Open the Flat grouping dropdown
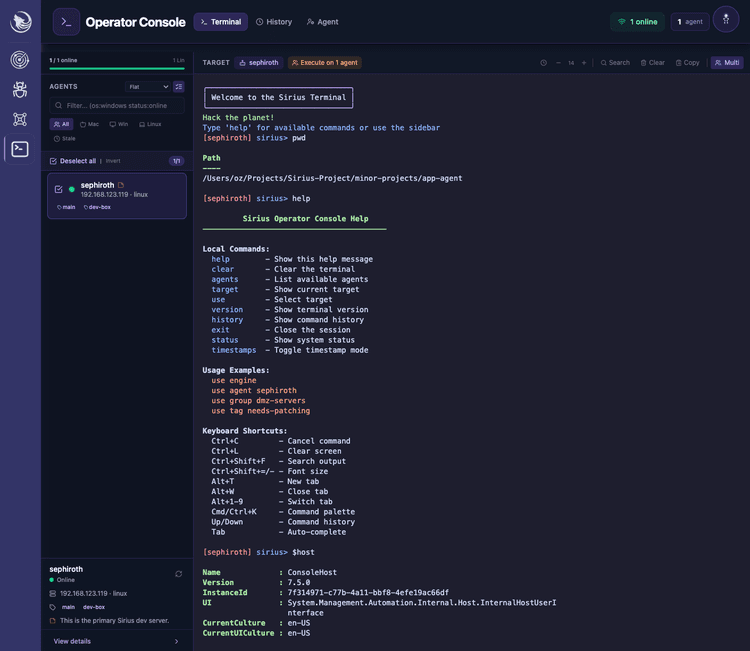This screenshot has width=750, height=651. click(x=148, y=87)
